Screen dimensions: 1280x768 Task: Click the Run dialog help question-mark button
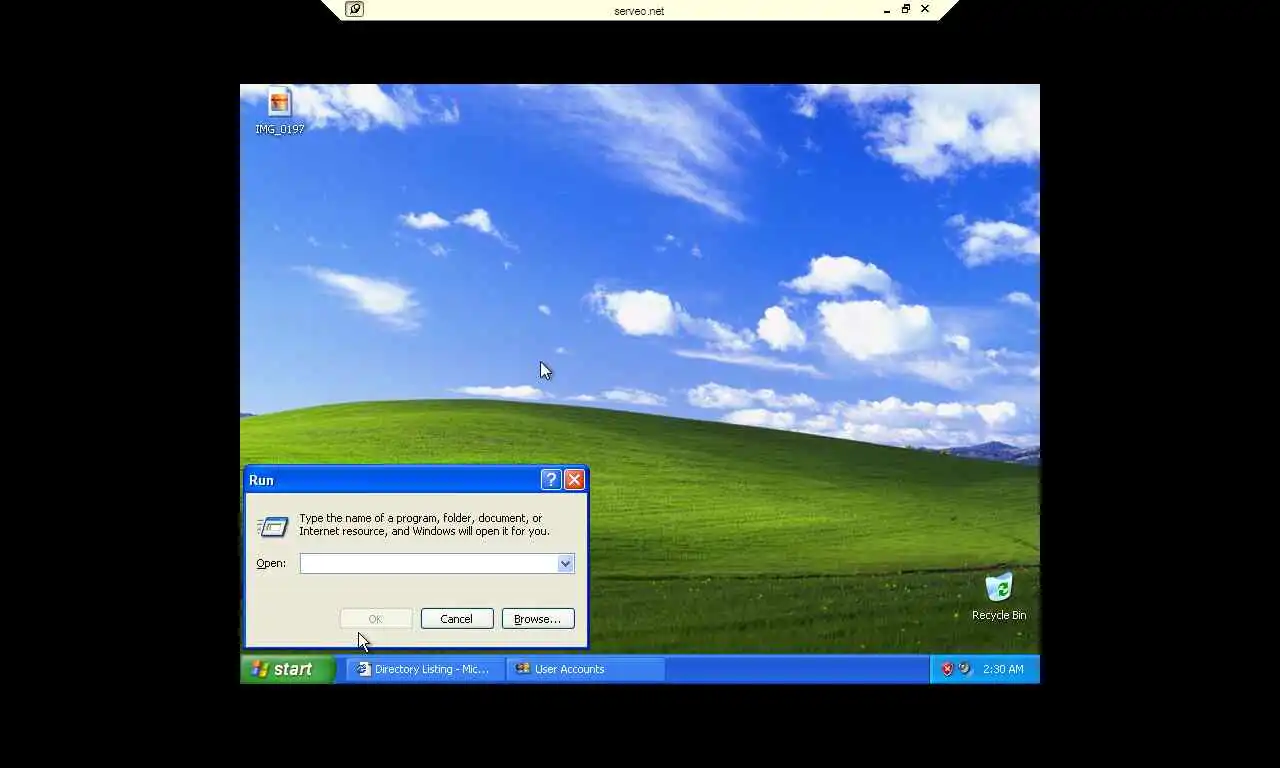coord(551,480)
